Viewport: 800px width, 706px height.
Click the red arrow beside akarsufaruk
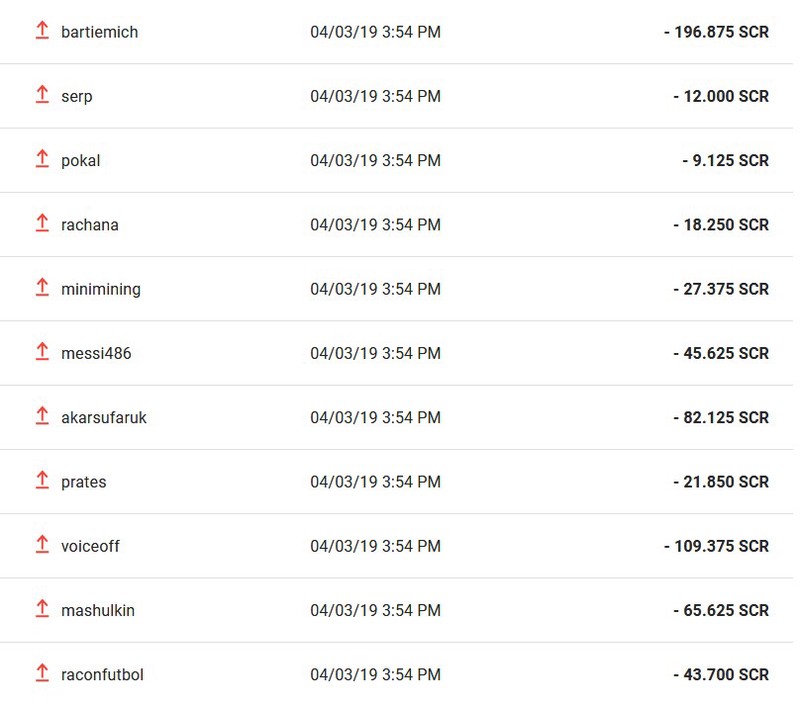click(x=42, y=416)
